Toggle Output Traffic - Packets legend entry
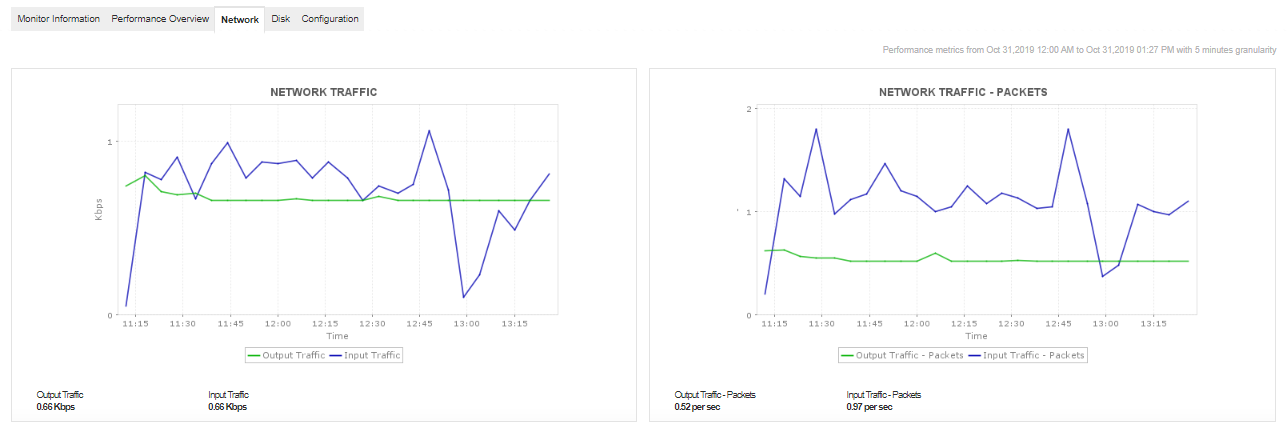 click(903, 355)
